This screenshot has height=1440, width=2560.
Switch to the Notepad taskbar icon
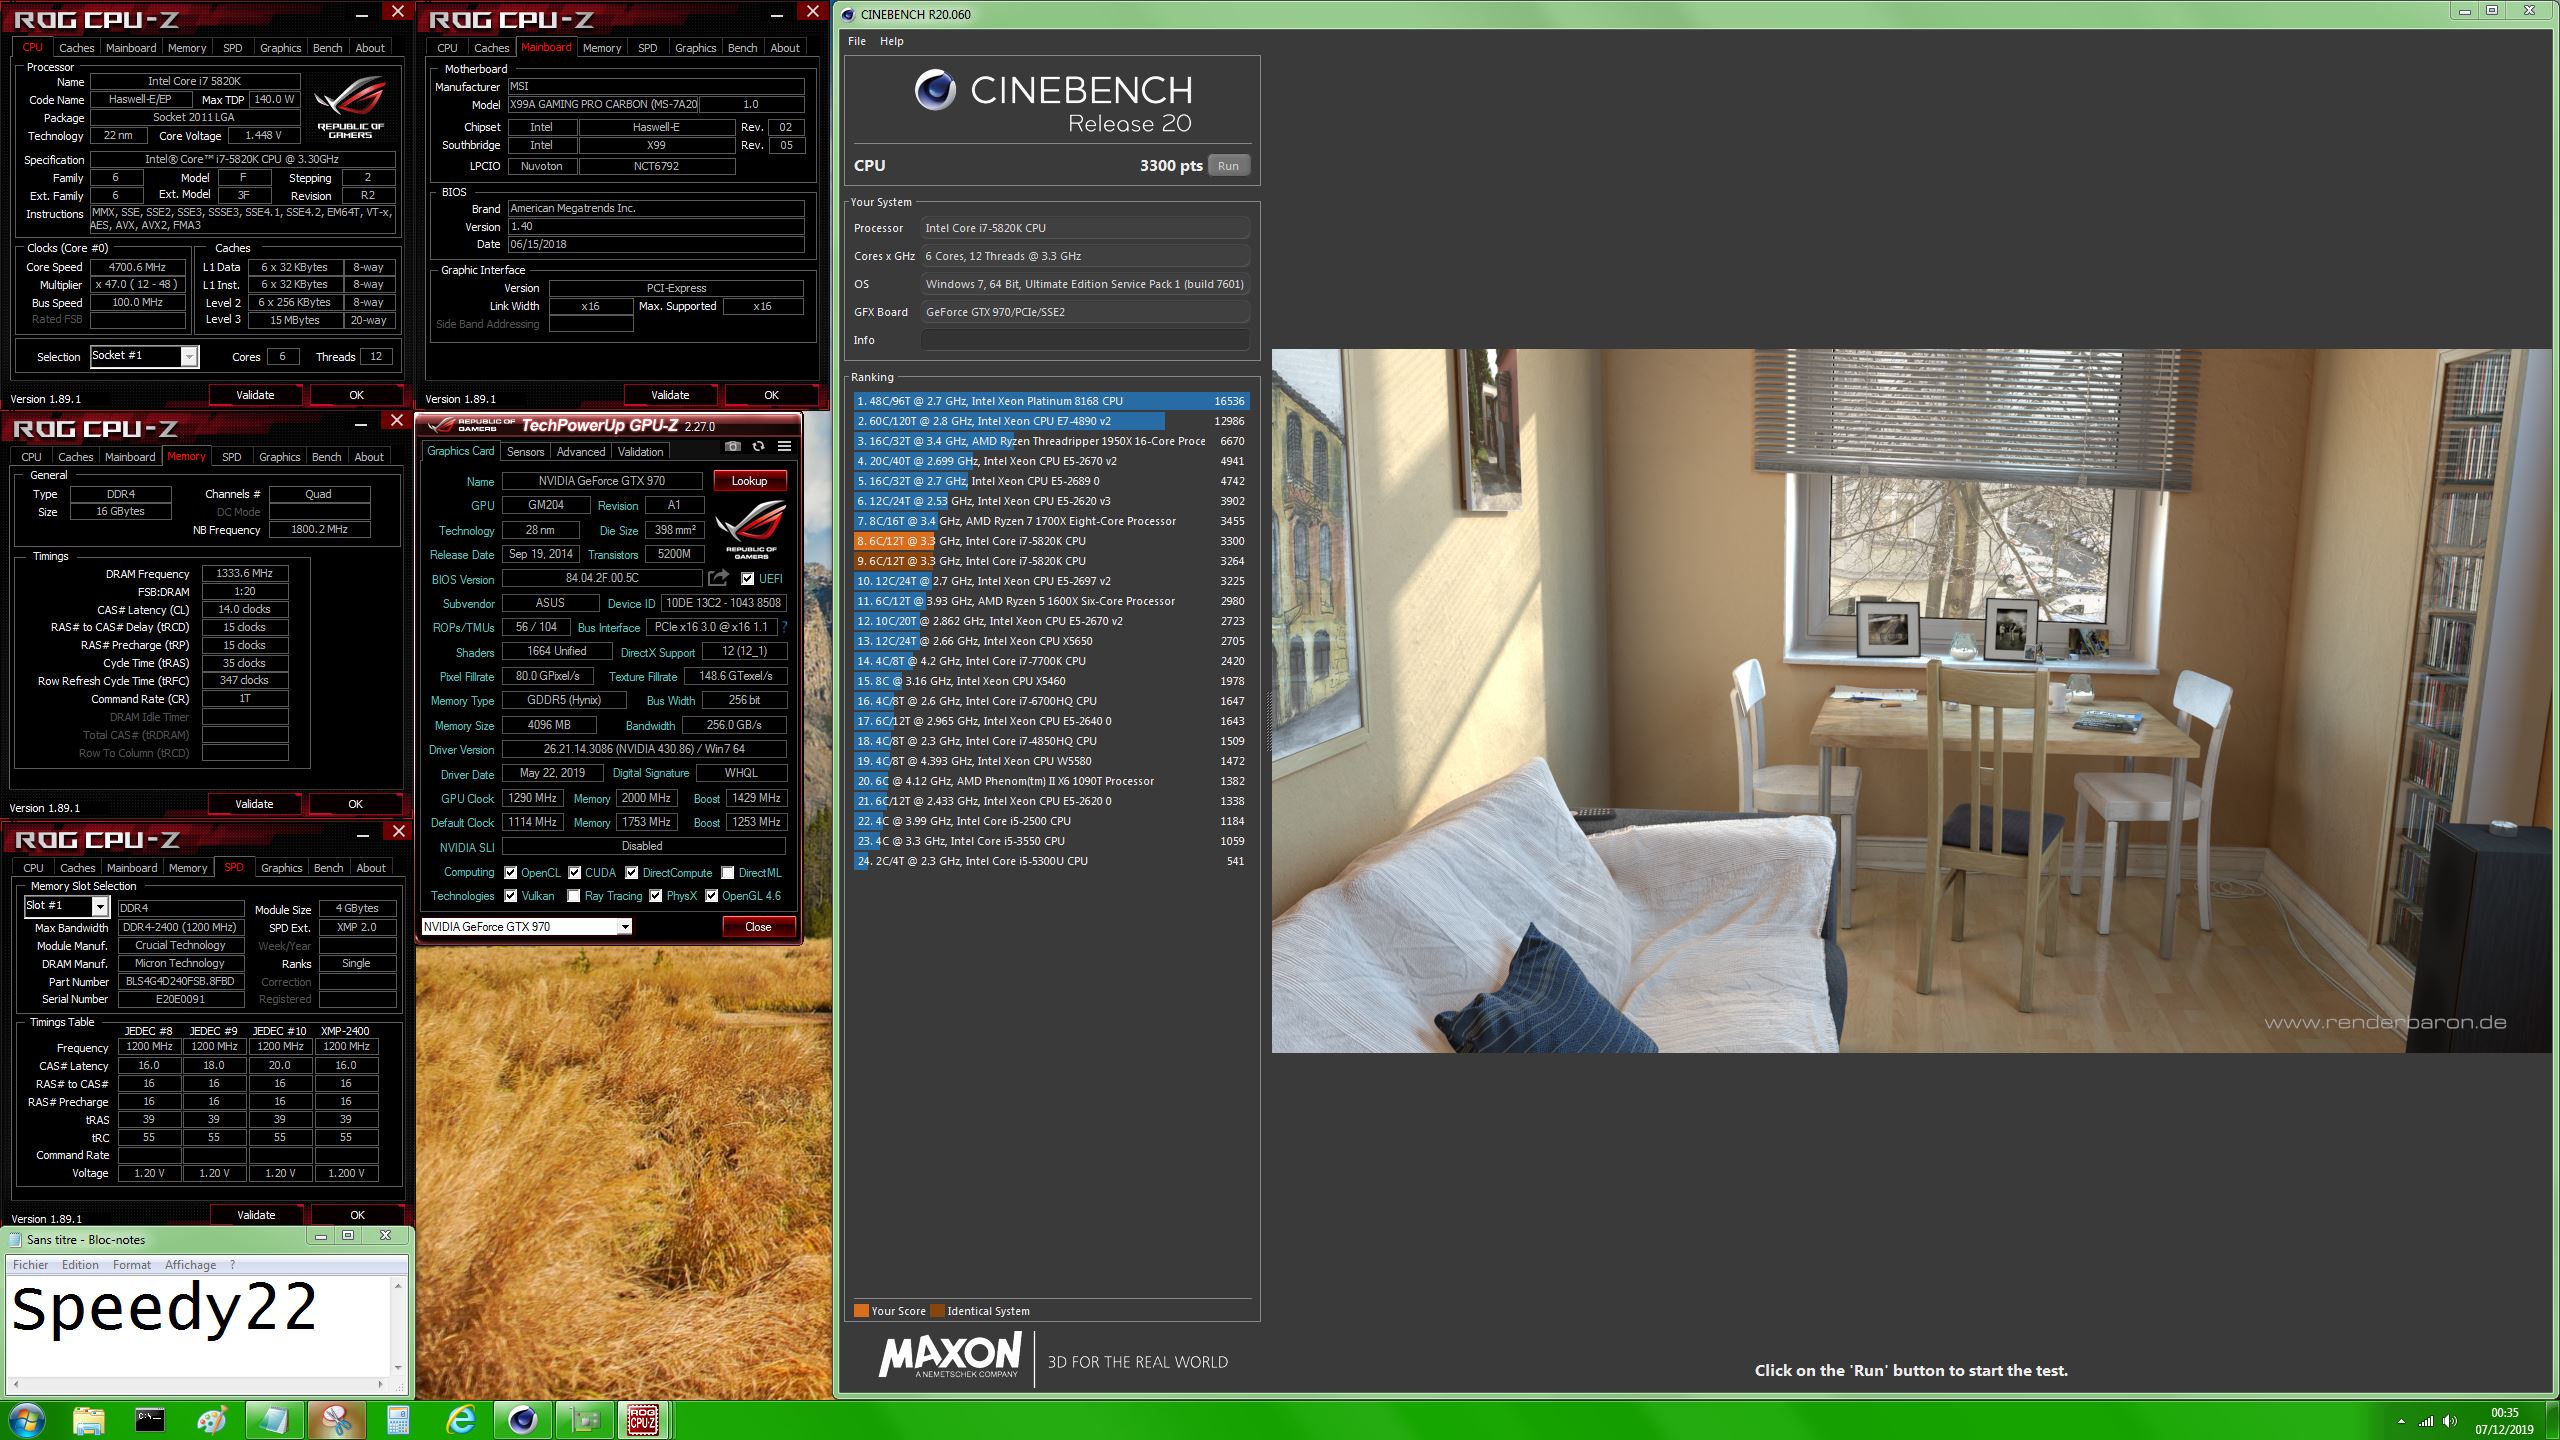pyautogui.click(x=274, y=1419)
